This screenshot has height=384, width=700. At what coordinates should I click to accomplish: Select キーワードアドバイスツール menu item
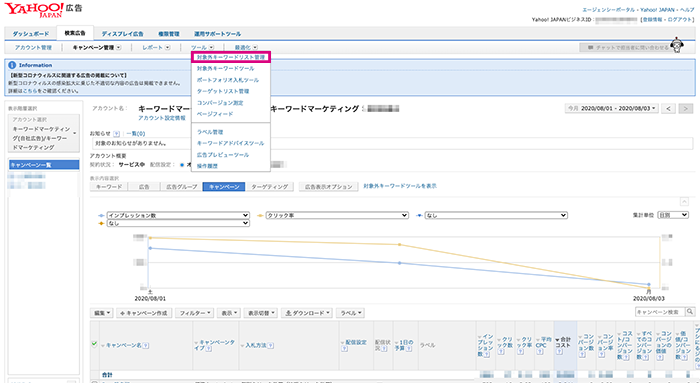230,143
